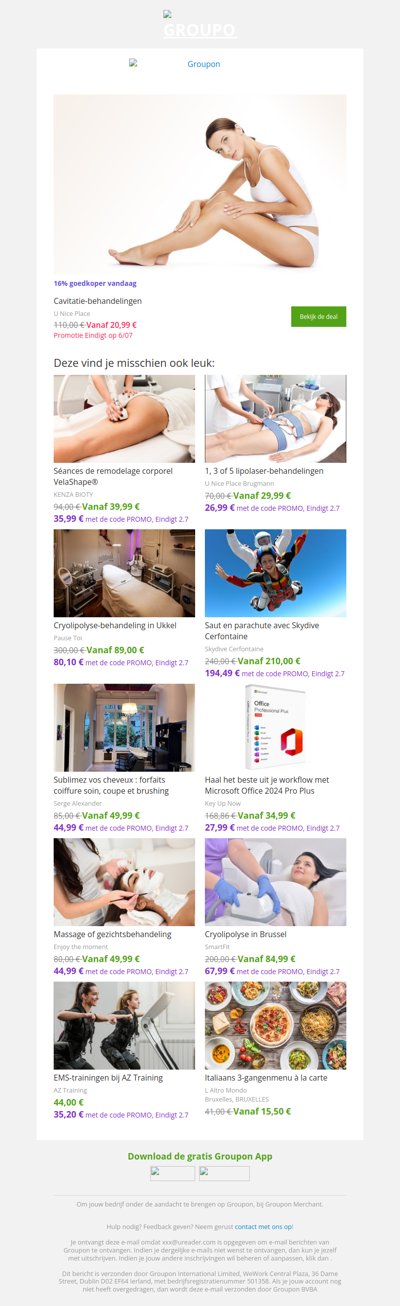Click the Download de gratis Groupon App heading
Screen dimensions: 400x1306
[200, 1156]
